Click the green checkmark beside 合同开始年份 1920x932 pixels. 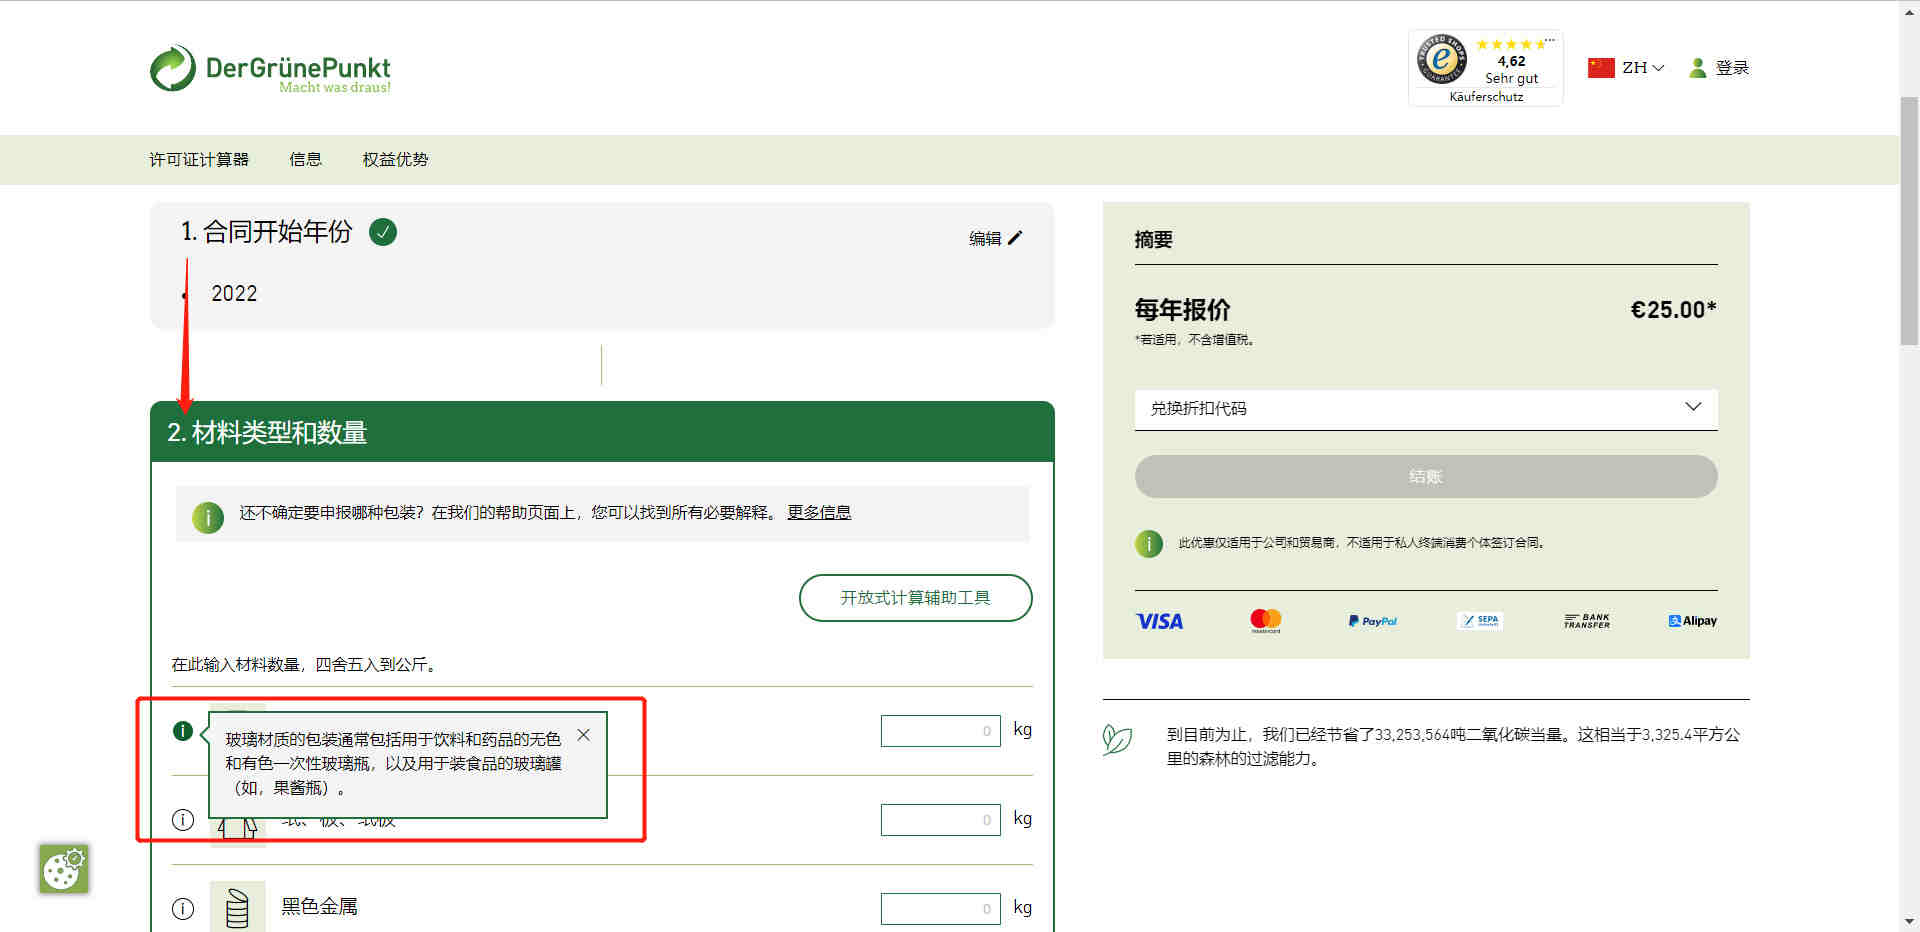tap(383, 232)
